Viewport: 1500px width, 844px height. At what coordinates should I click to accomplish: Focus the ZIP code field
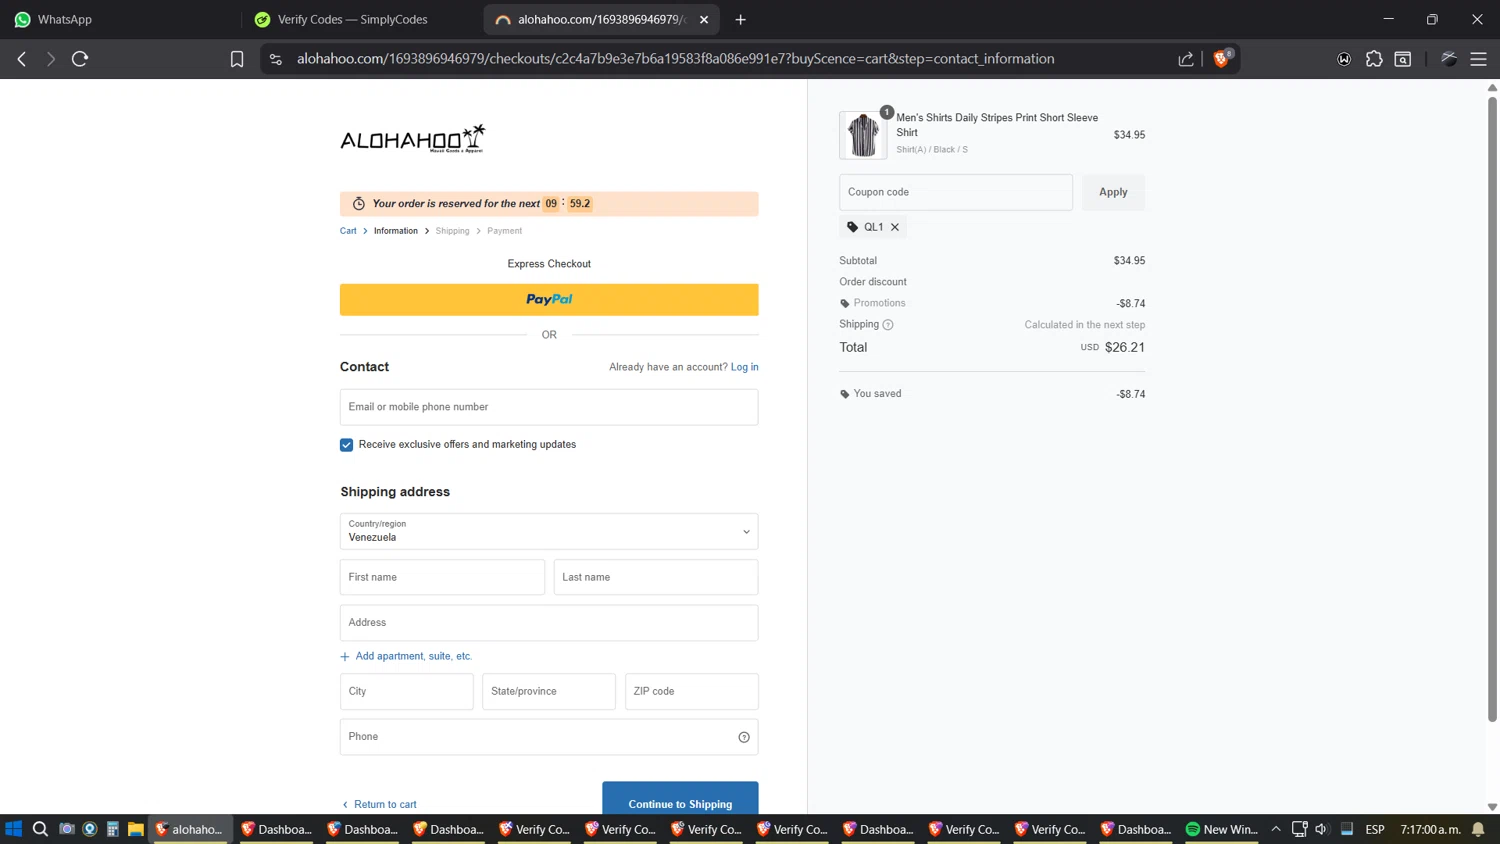692,692
